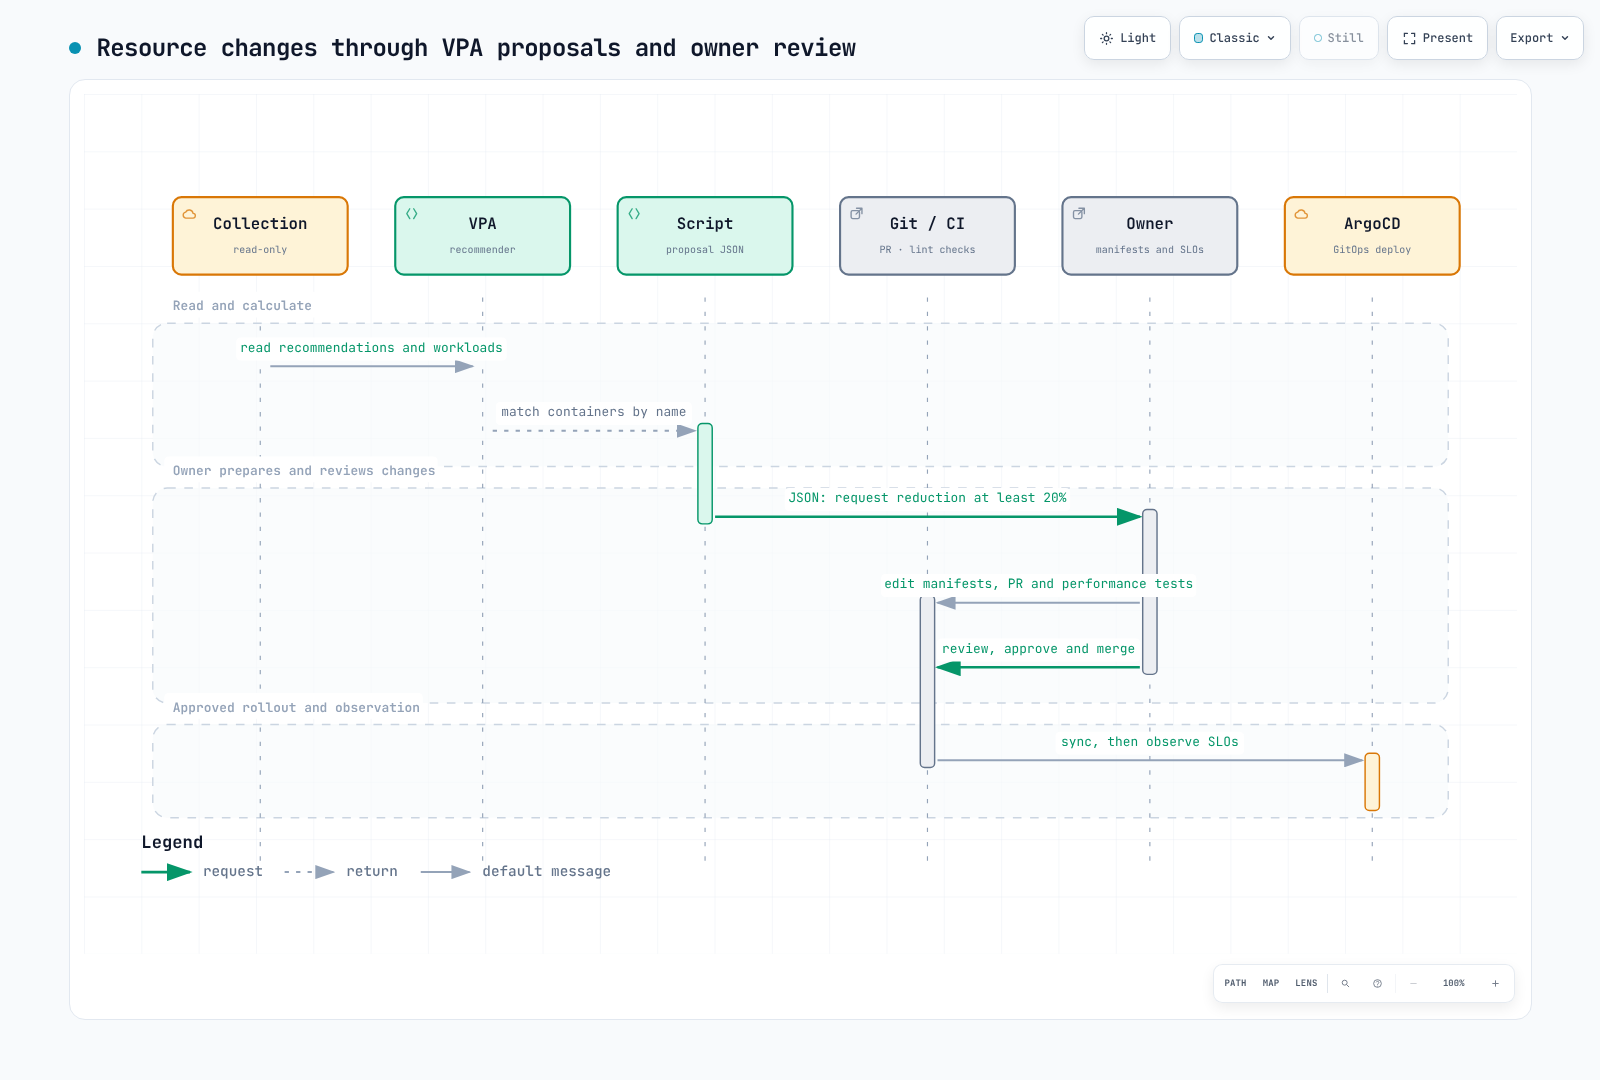Open the Export dropdown menu

point(1539,38)
